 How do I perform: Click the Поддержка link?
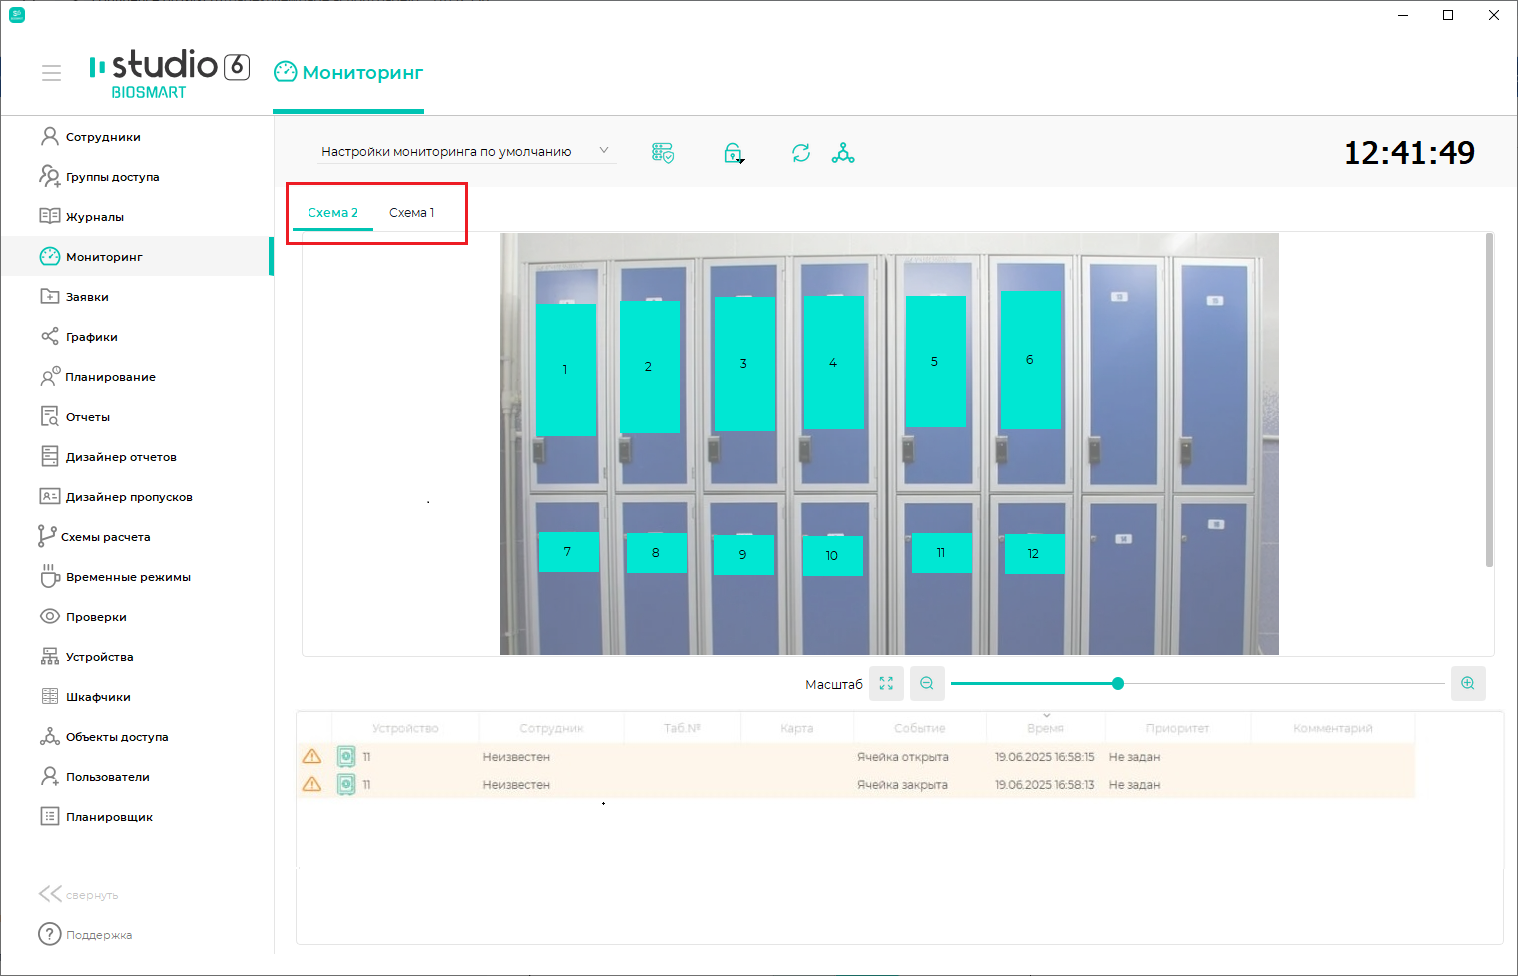[x=98, y=935]
